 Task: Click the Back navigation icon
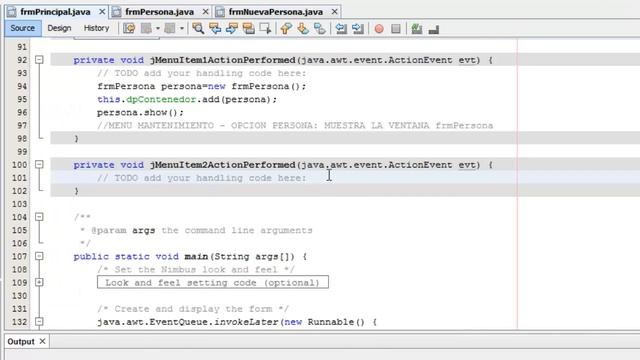coord(147,28)
